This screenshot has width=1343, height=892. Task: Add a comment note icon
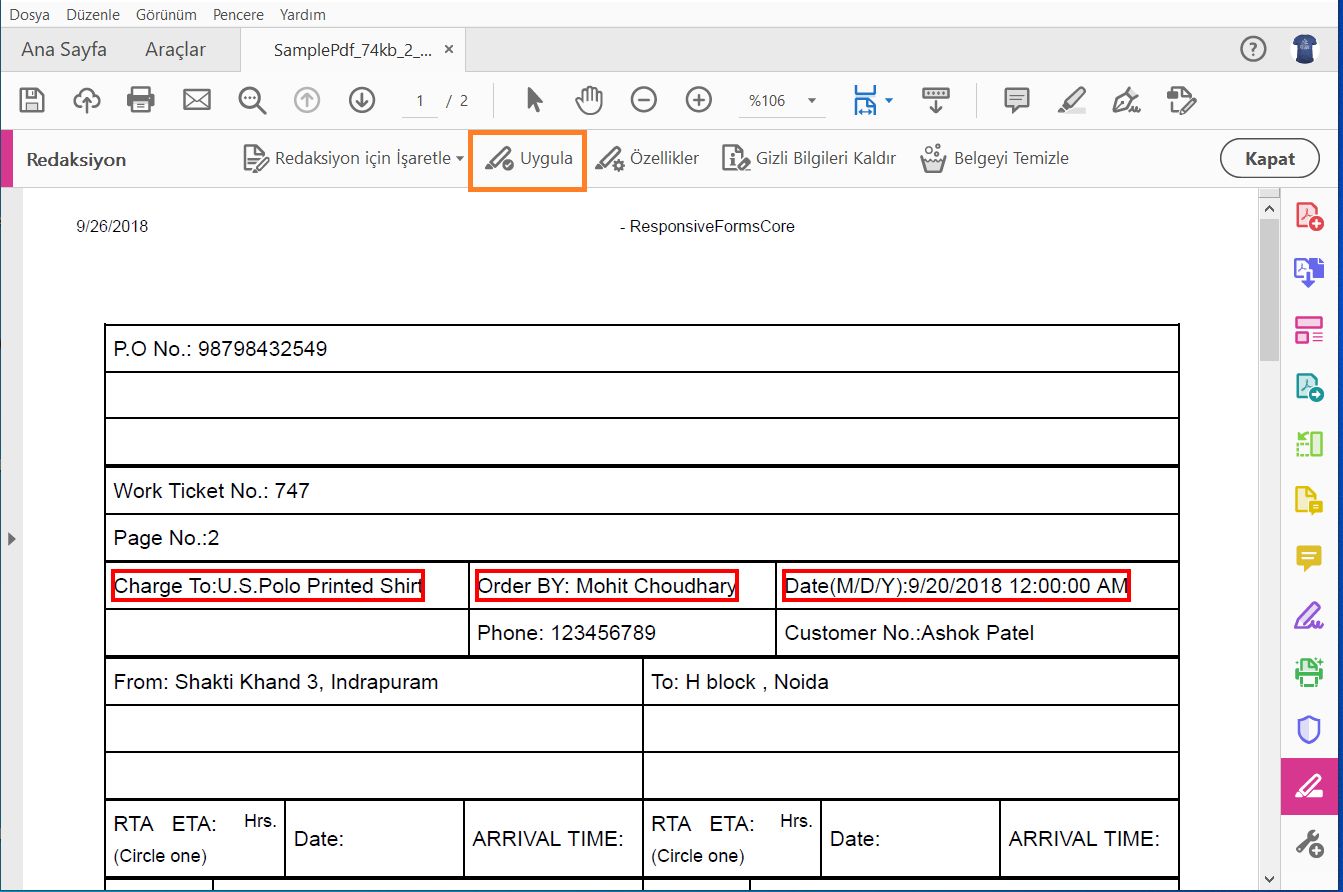tap(1017, 100)
